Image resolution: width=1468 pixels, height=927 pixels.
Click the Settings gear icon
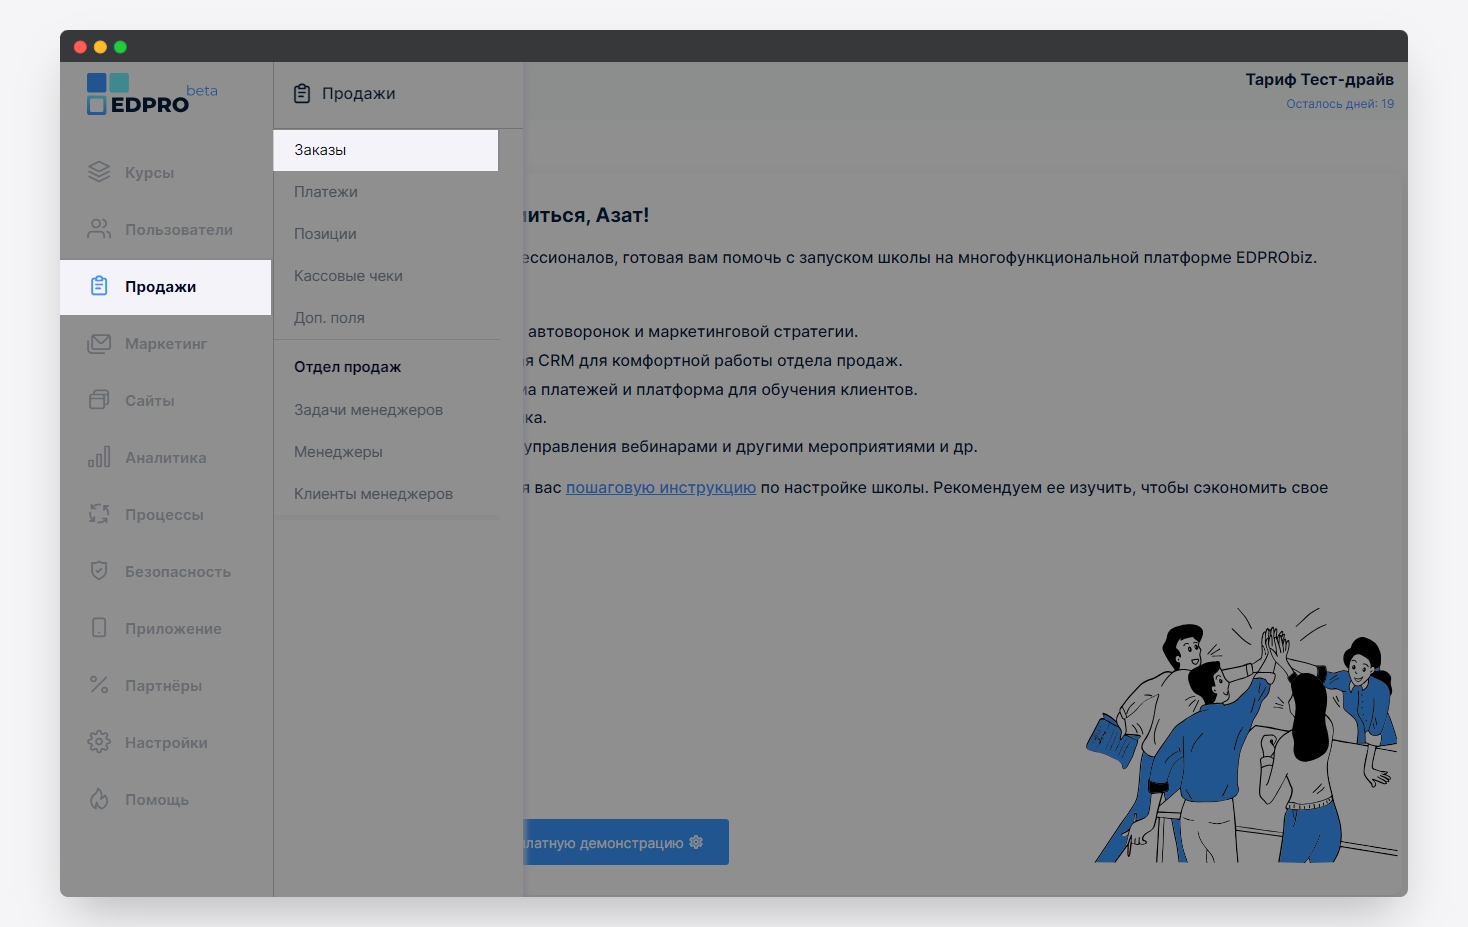click(x=99, y=742)
